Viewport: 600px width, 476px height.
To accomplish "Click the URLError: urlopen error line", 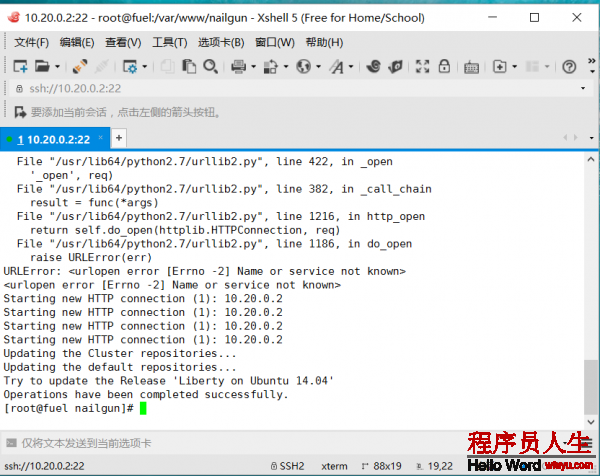I will pyautogui.click(x=204, y=271).
